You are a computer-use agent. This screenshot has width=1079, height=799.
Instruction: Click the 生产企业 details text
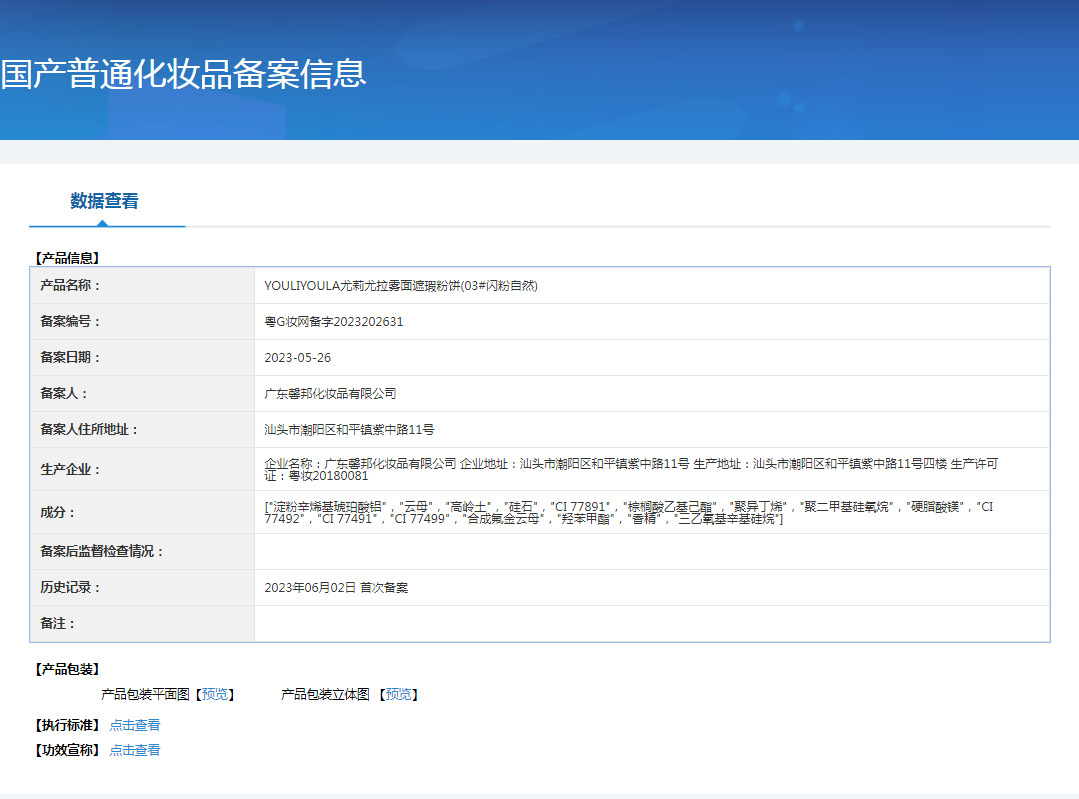(631, 469)
